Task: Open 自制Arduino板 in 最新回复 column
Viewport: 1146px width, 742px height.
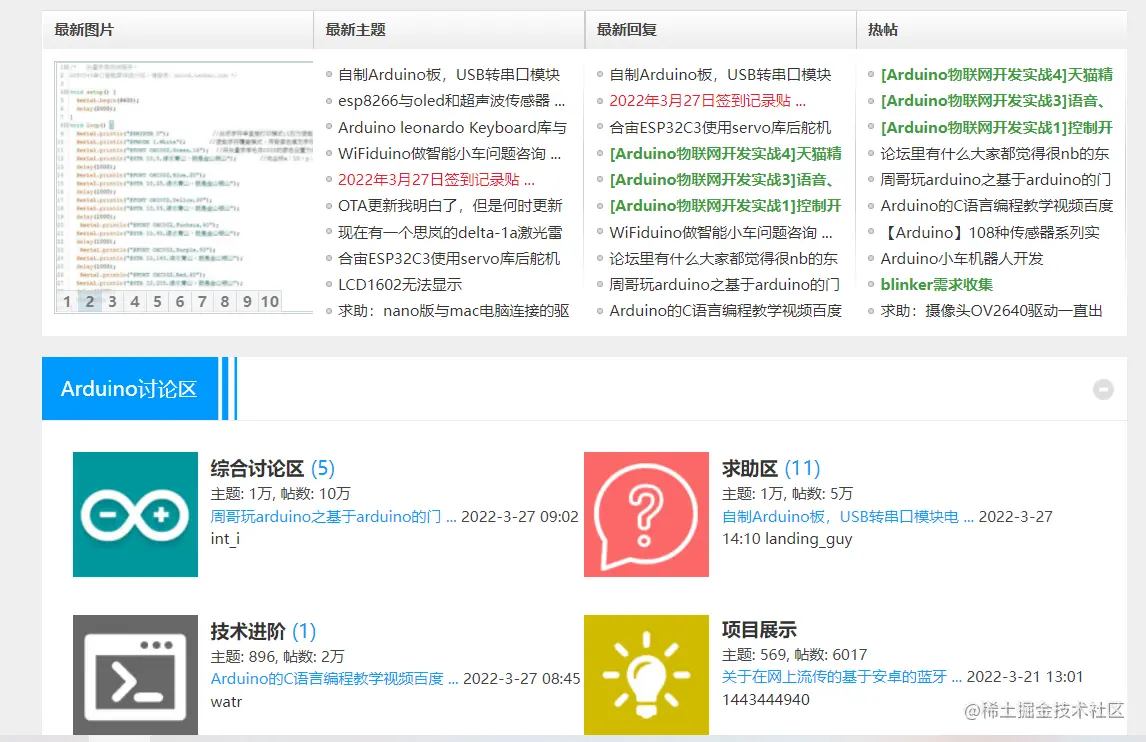Action: tap(720, 75)
